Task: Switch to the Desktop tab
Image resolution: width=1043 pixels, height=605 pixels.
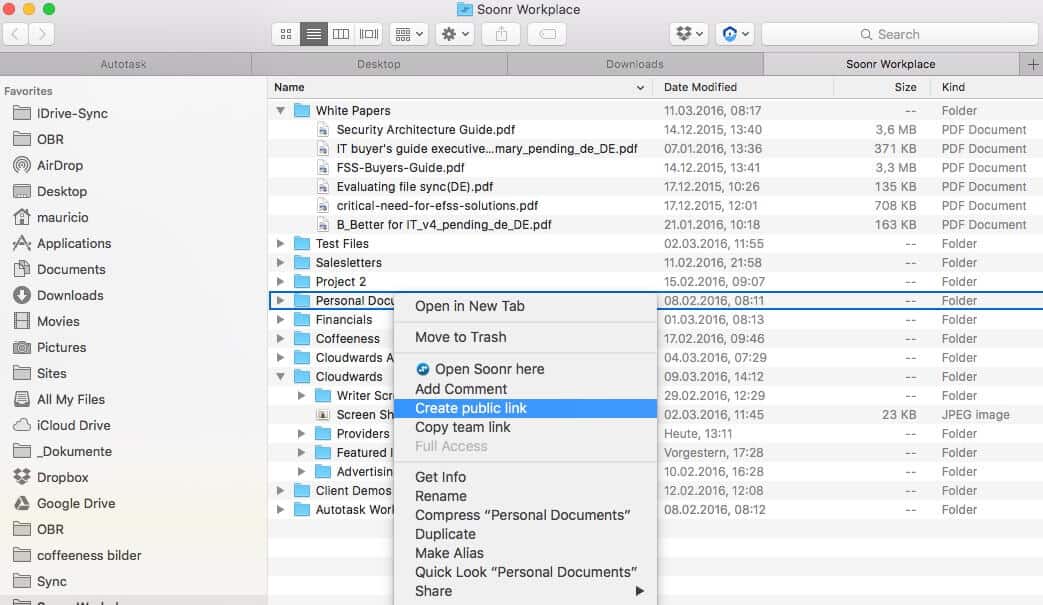Action: coord(378,64)
